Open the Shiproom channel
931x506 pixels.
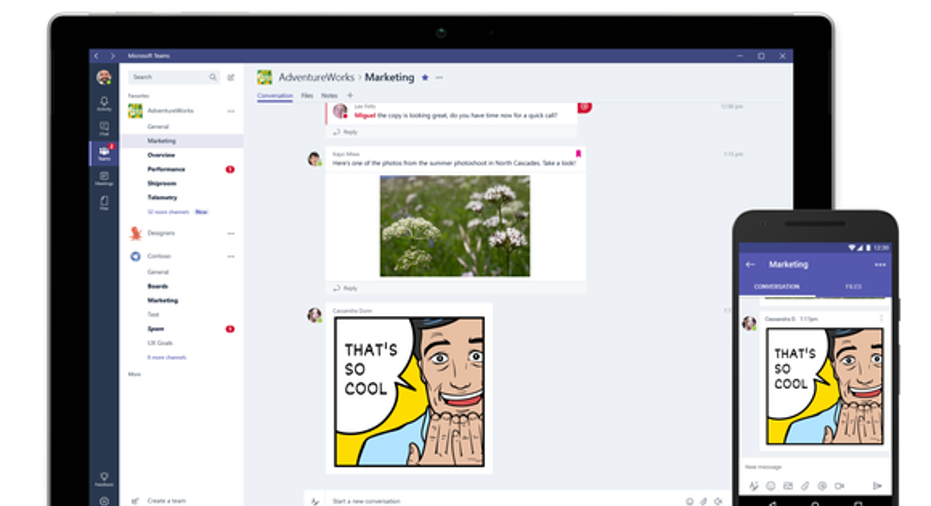(162, 184)
